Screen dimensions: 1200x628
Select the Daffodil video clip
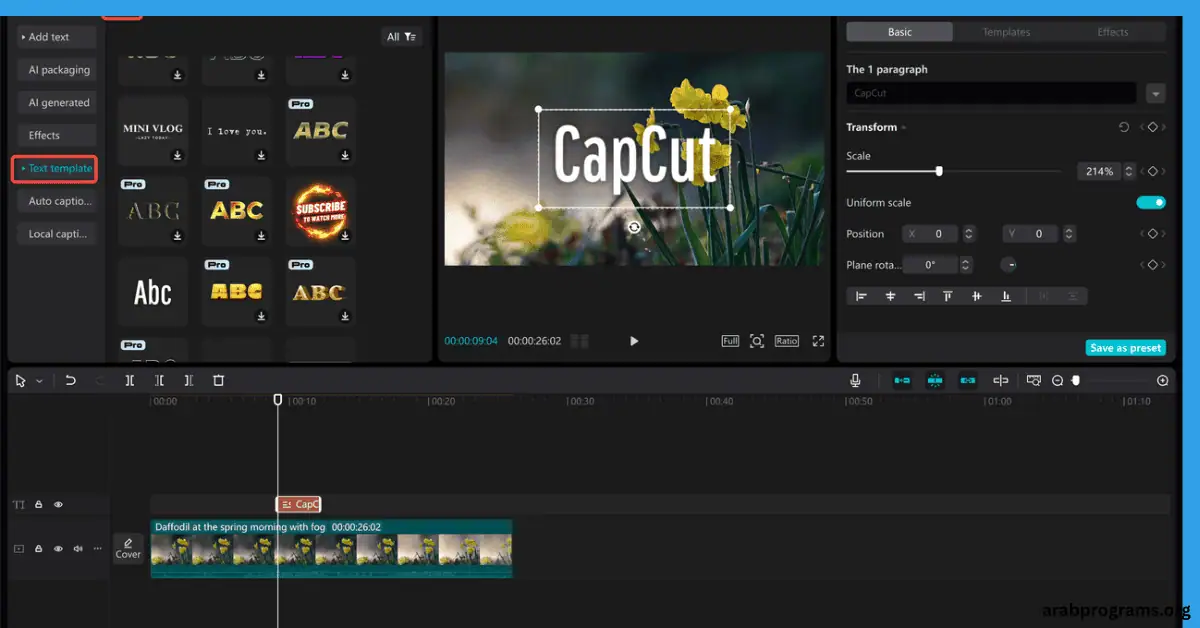[331, 548]
